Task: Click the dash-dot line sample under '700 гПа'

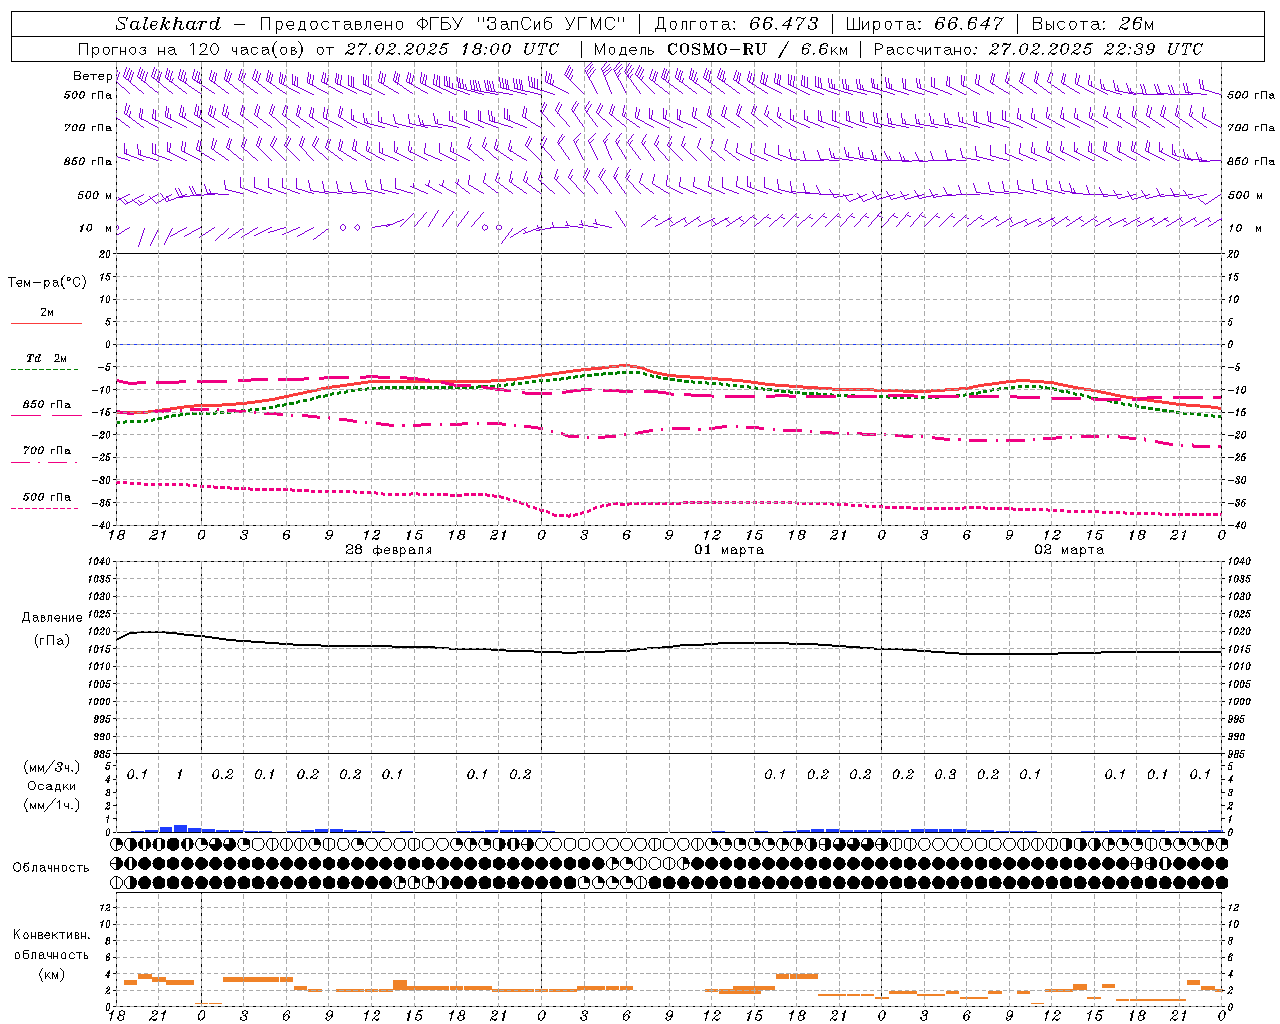Action: pyautogui.click(x=44, y=462)
